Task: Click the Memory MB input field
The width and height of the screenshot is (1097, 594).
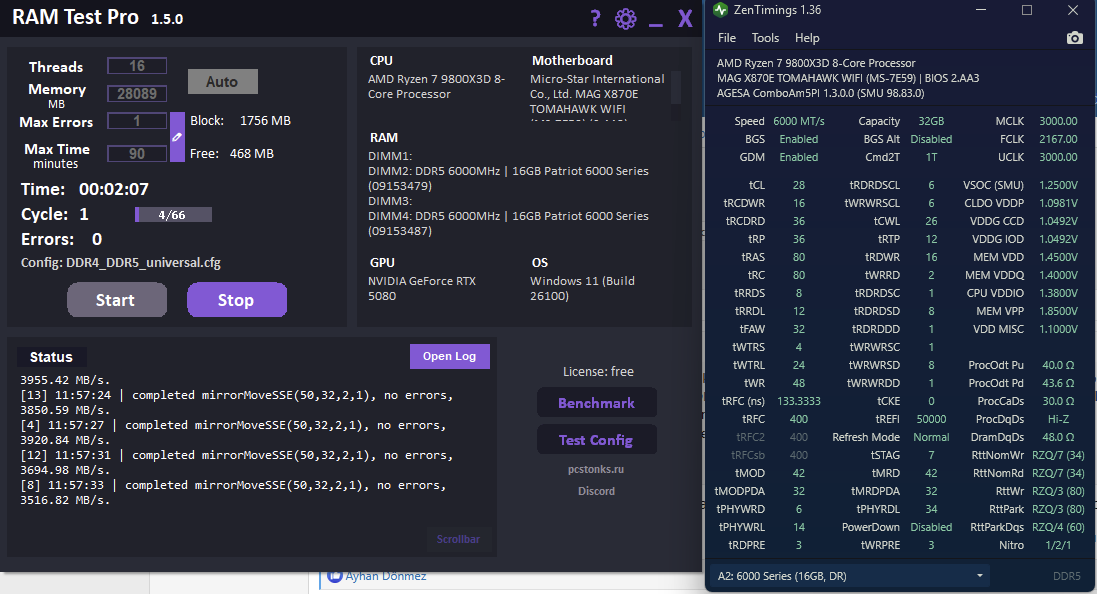Action: click(137, 94)
